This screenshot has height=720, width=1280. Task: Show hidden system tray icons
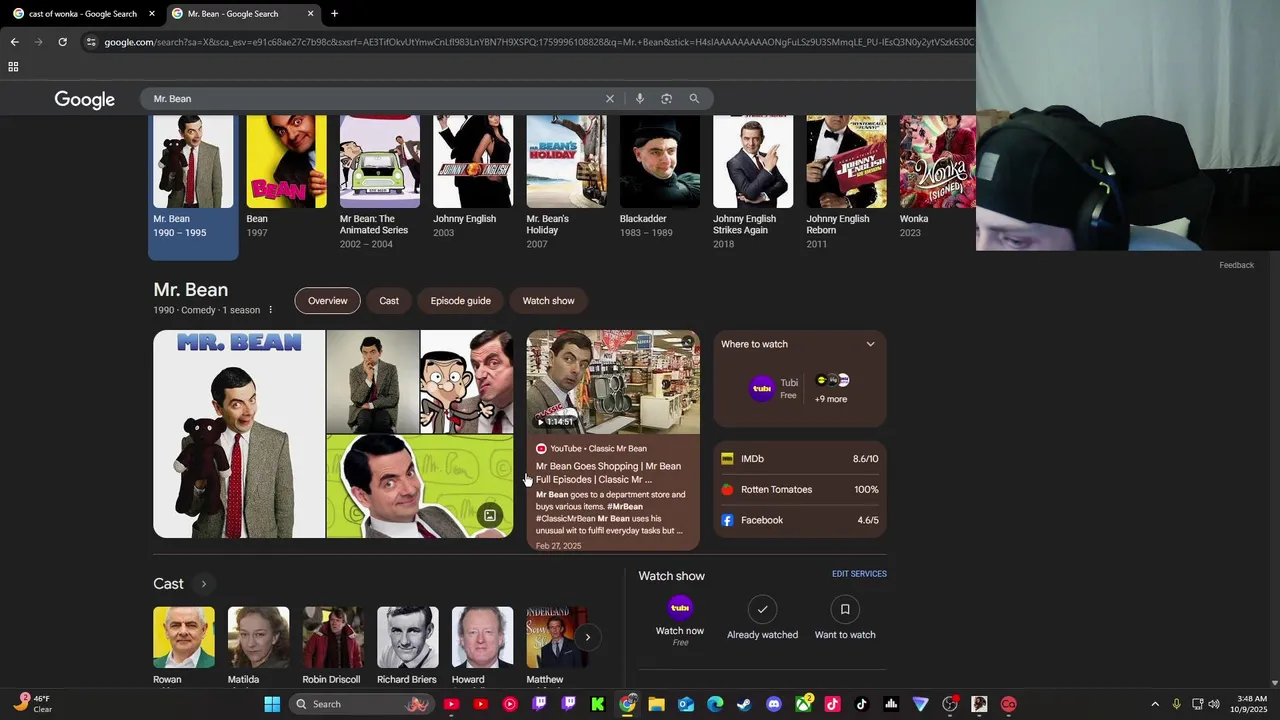(1155, 704)
